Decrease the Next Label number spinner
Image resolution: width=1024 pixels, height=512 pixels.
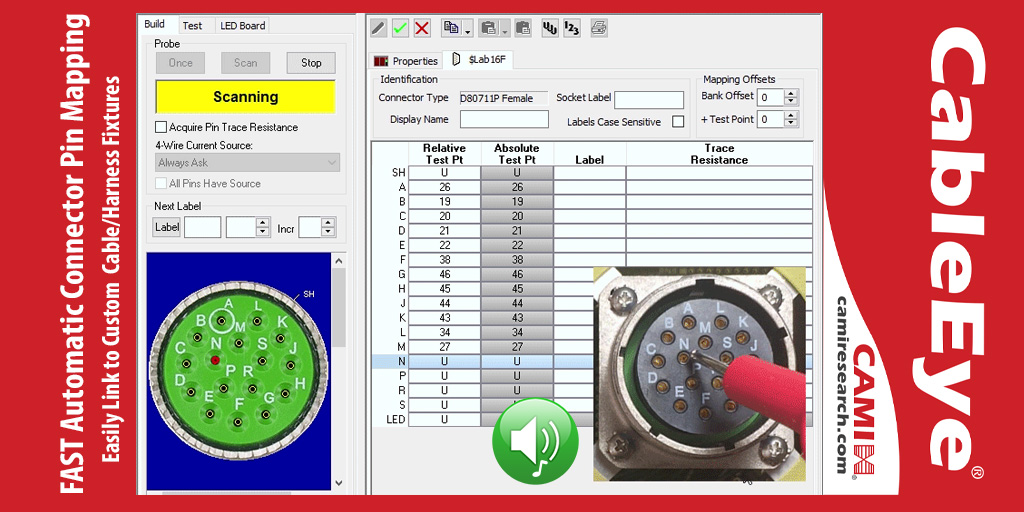point(263,232)
